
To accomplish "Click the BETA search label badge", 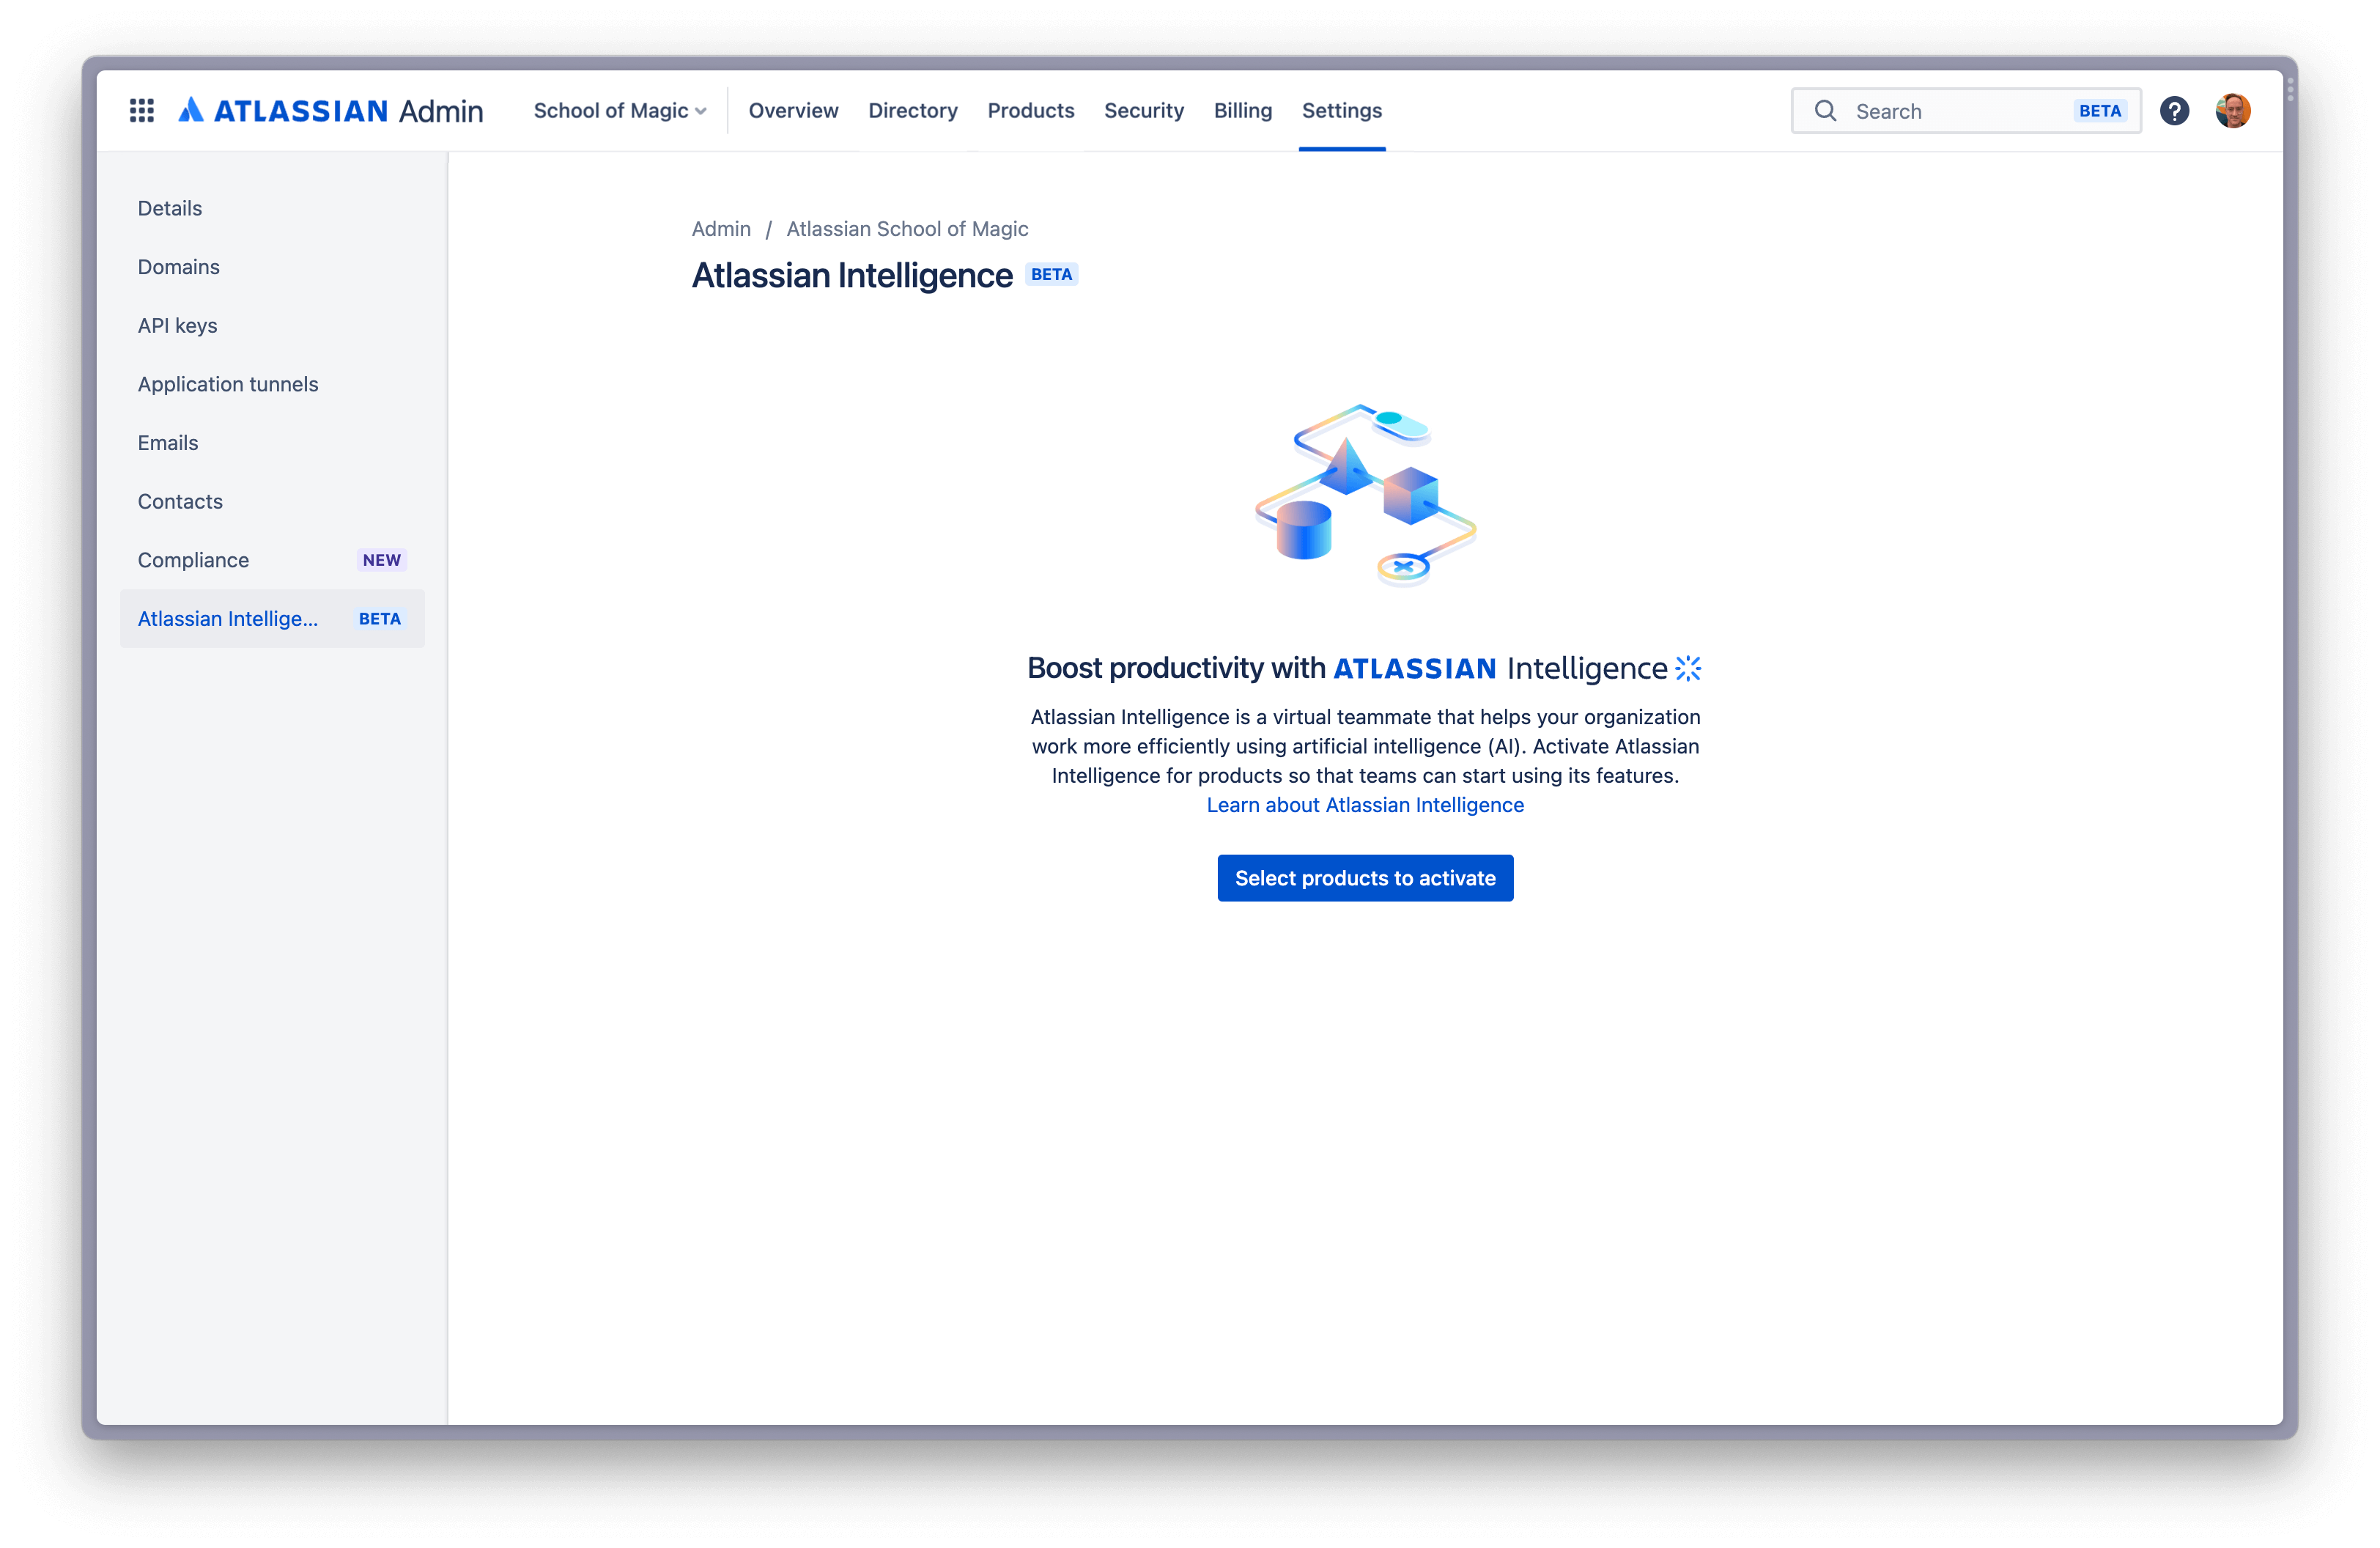I will coord(2099,109).
